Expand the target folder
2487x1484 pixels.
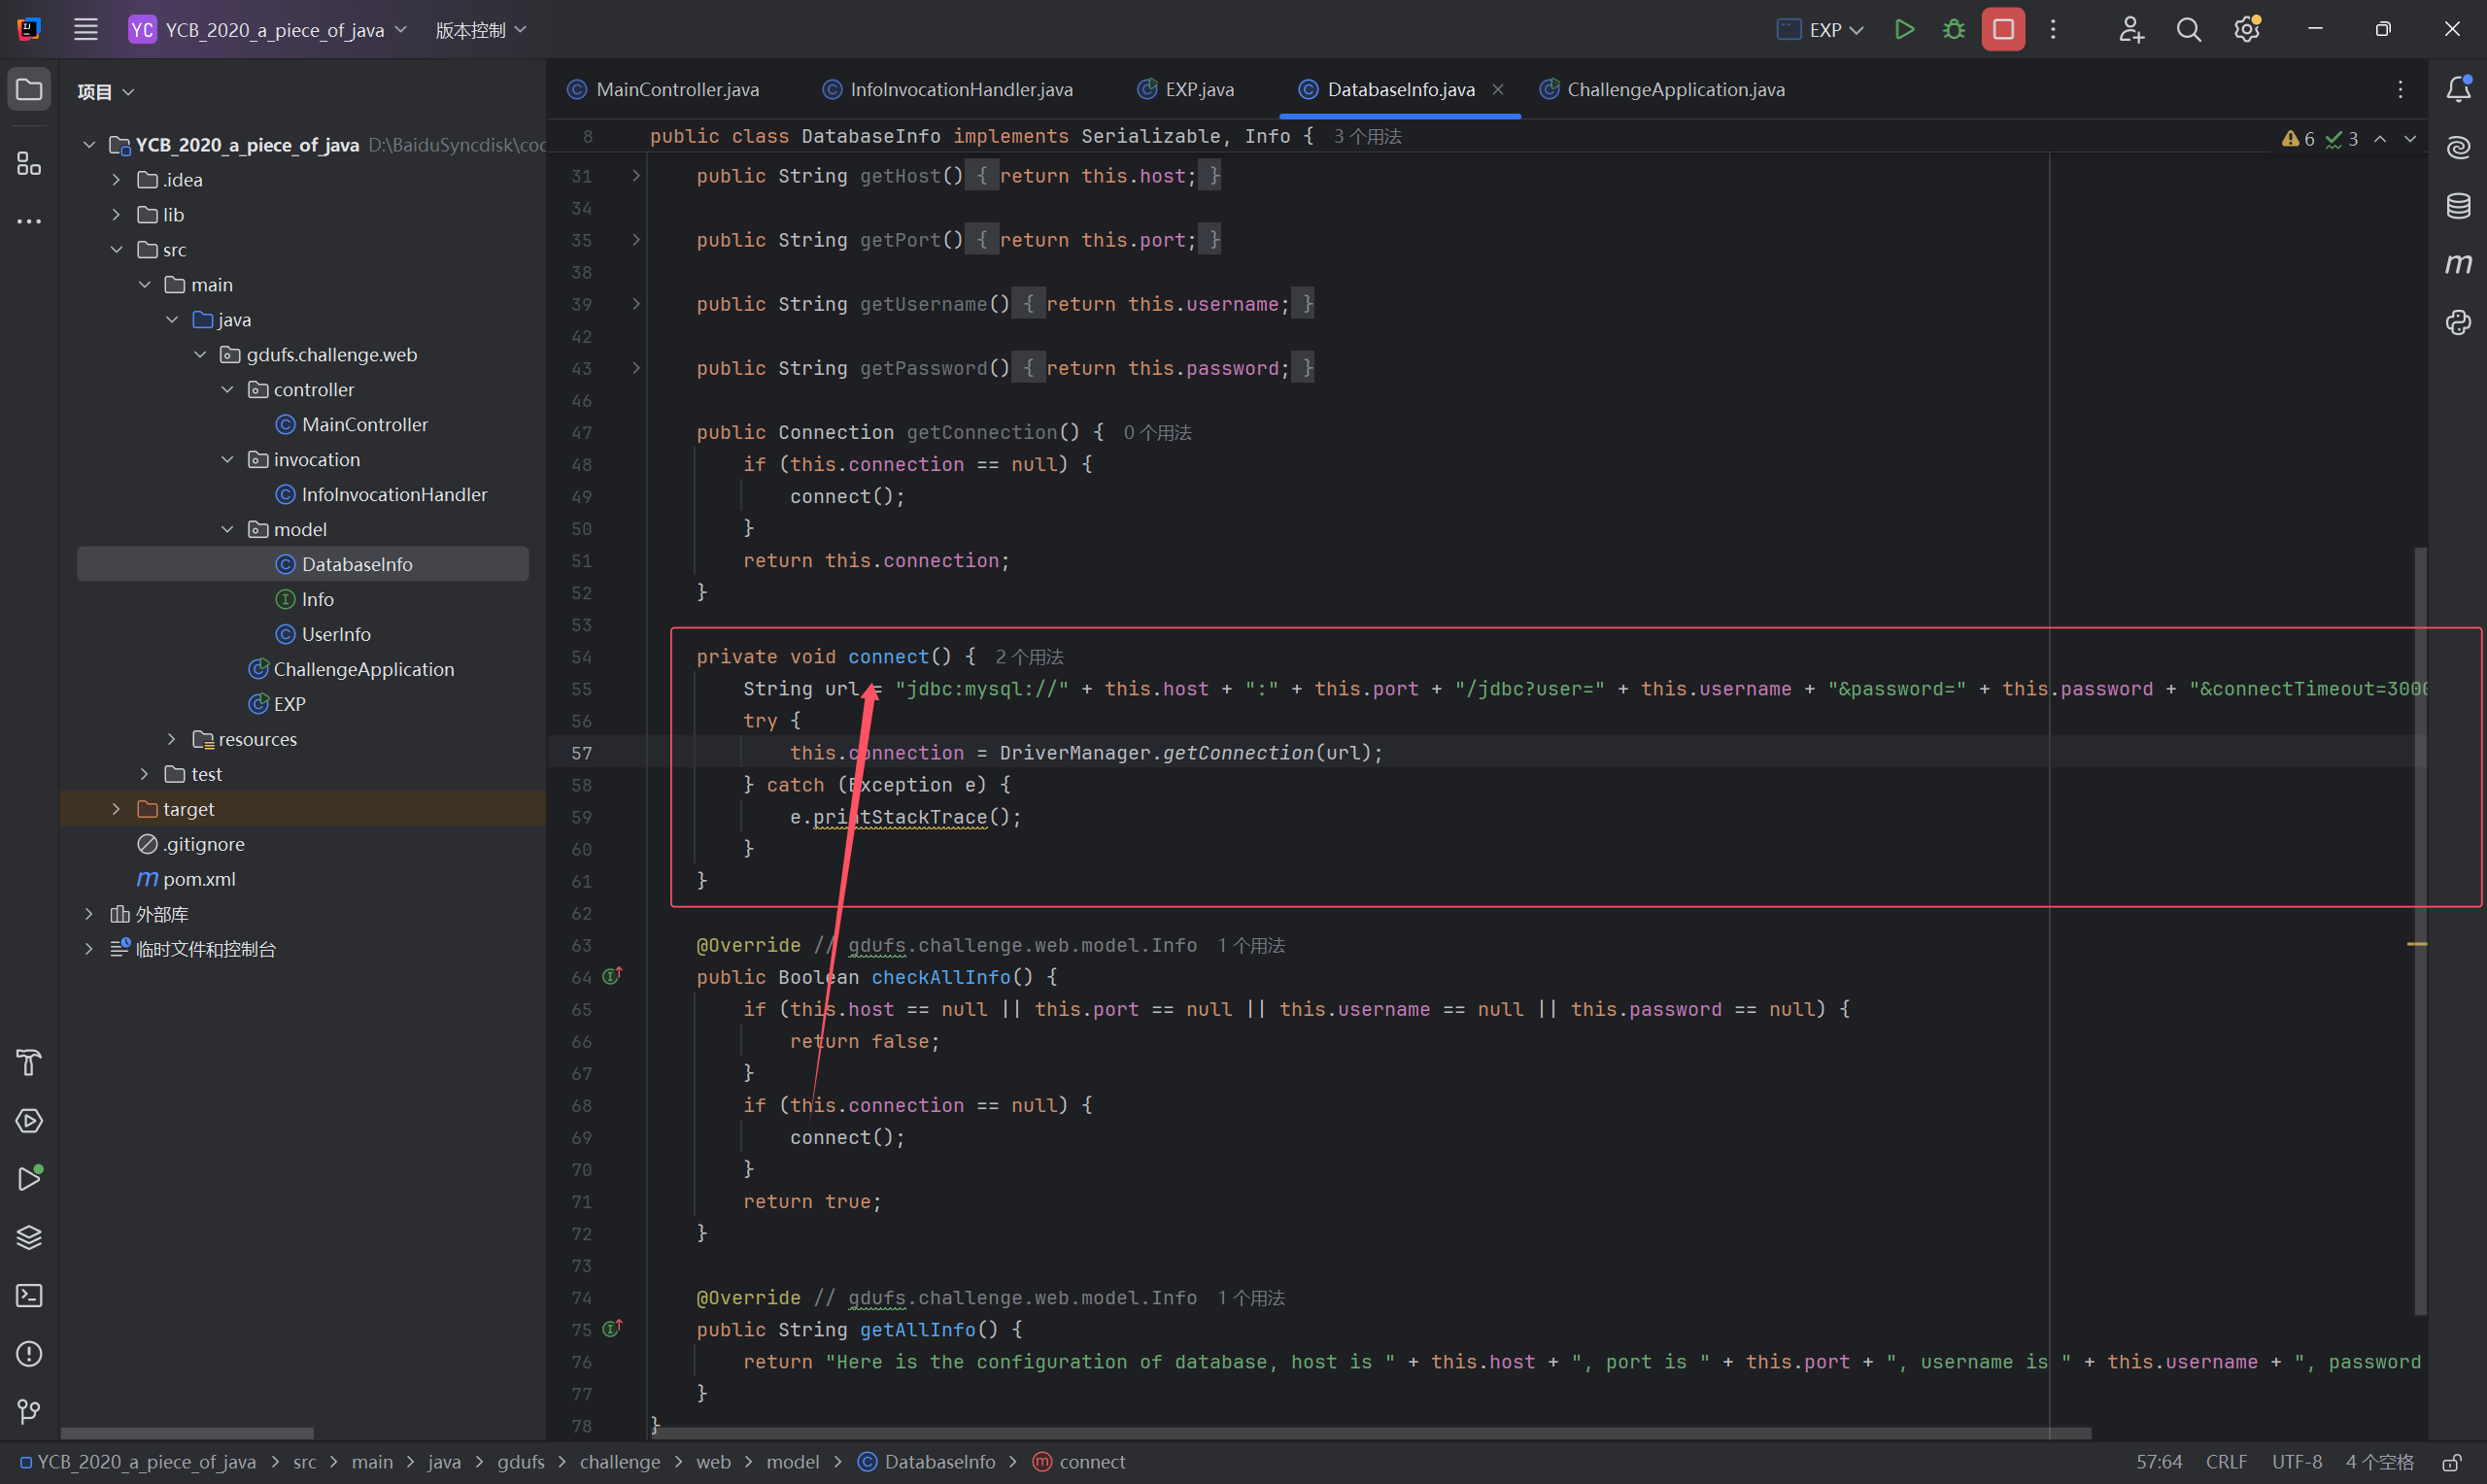pyautogui.click(x=116, y=809)
